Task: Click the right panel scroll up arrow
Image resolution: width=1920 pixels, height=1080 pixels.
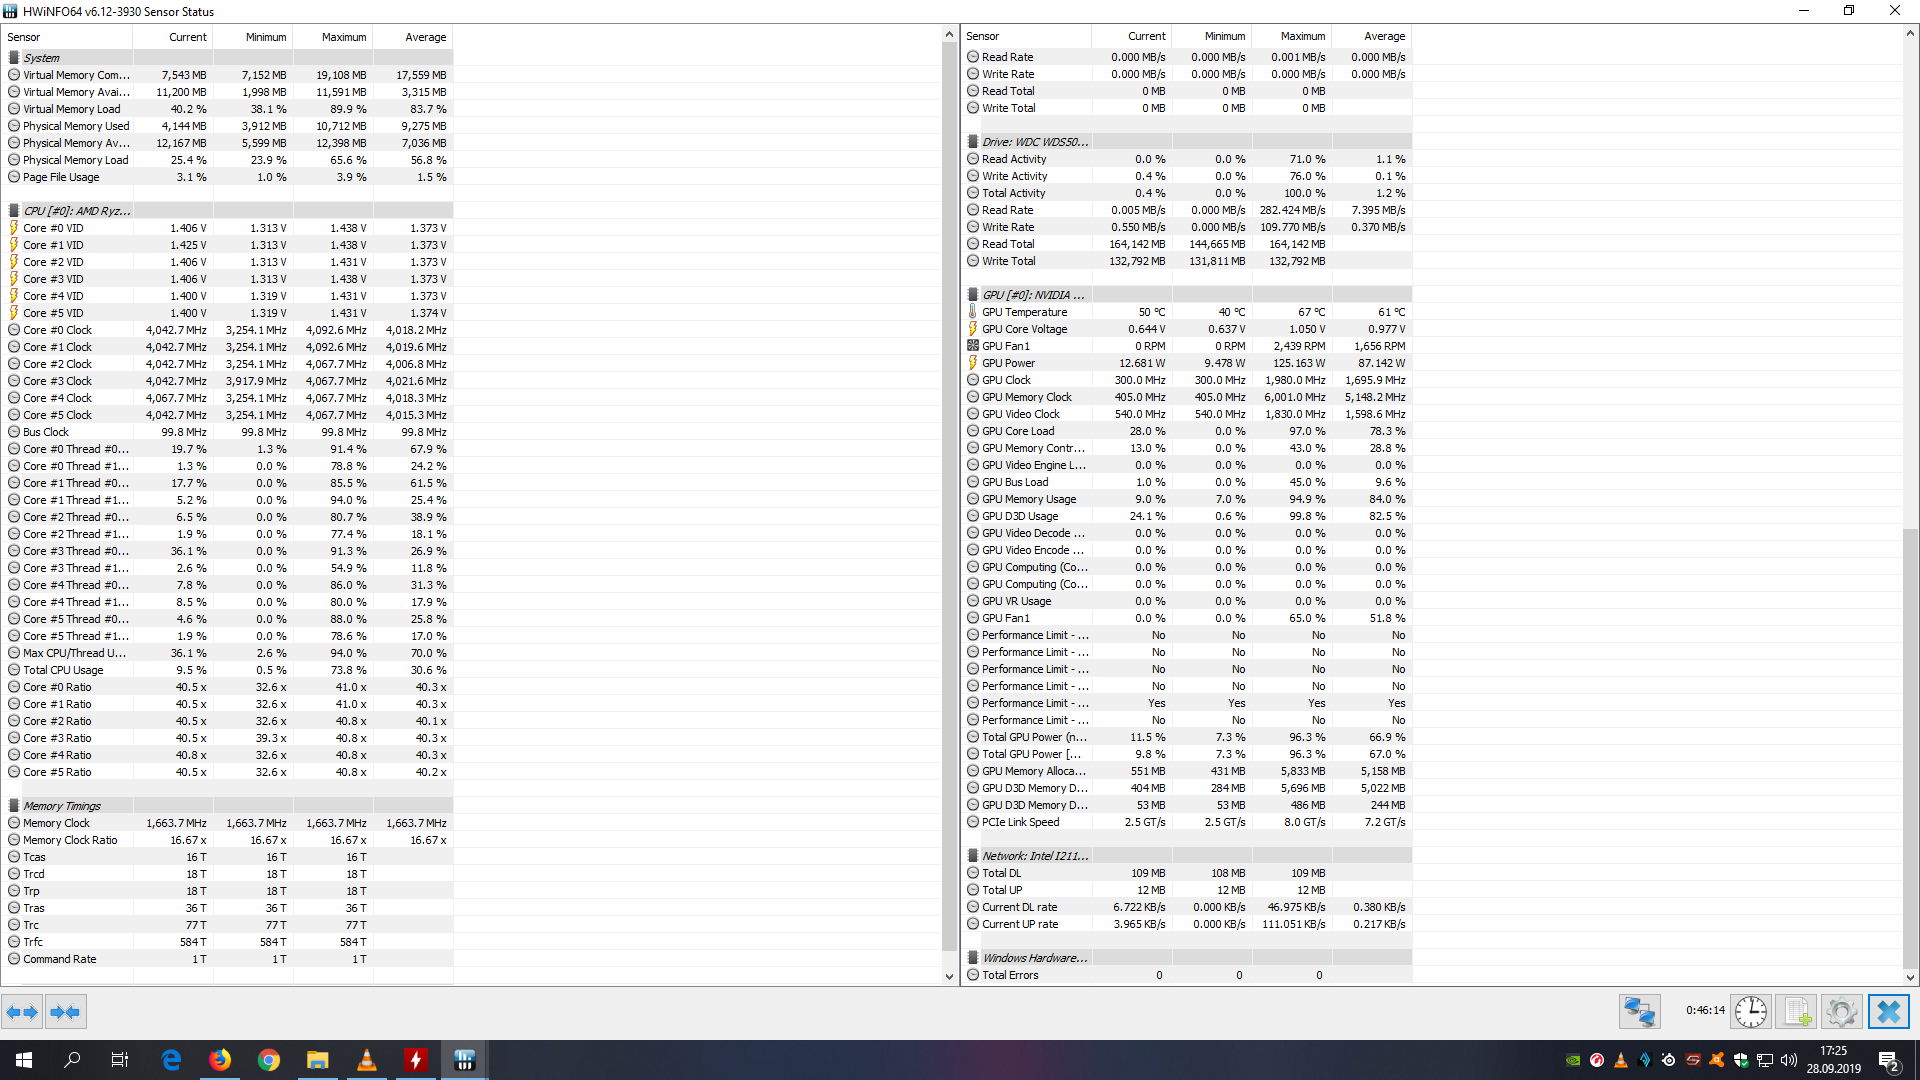Action: tap(1910, 33)
